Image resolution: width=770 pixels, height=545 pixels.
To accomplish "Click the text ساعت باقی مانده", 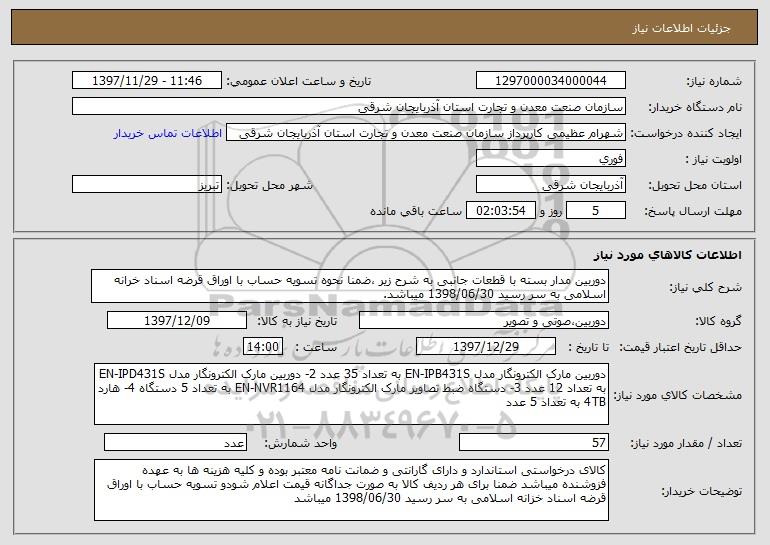I will [416, 212].
